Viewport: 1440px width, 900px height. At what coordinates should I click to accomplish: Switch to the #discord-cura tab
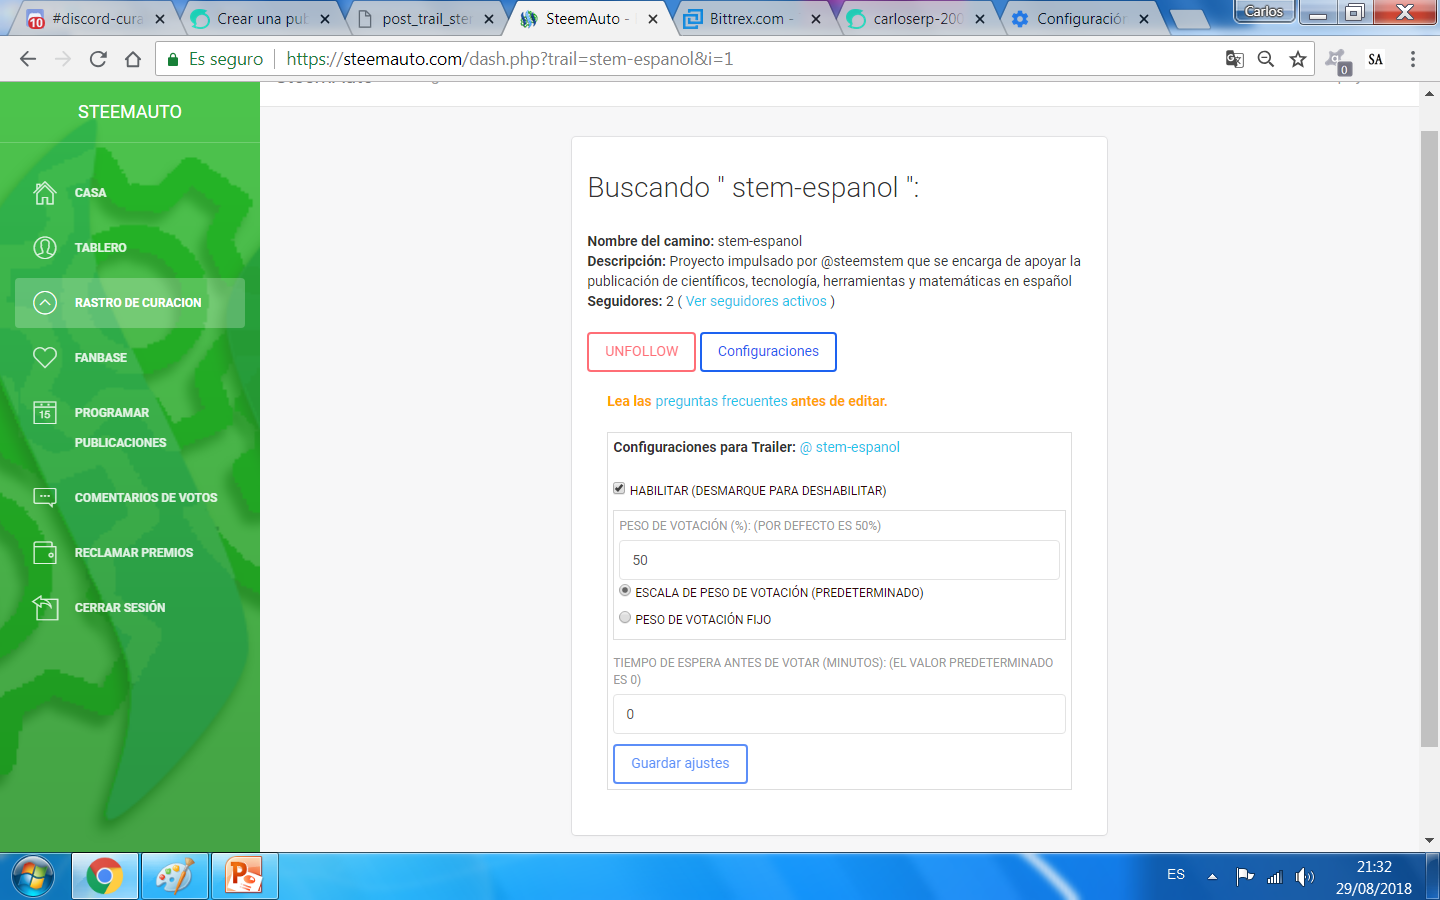coord(95,18)
